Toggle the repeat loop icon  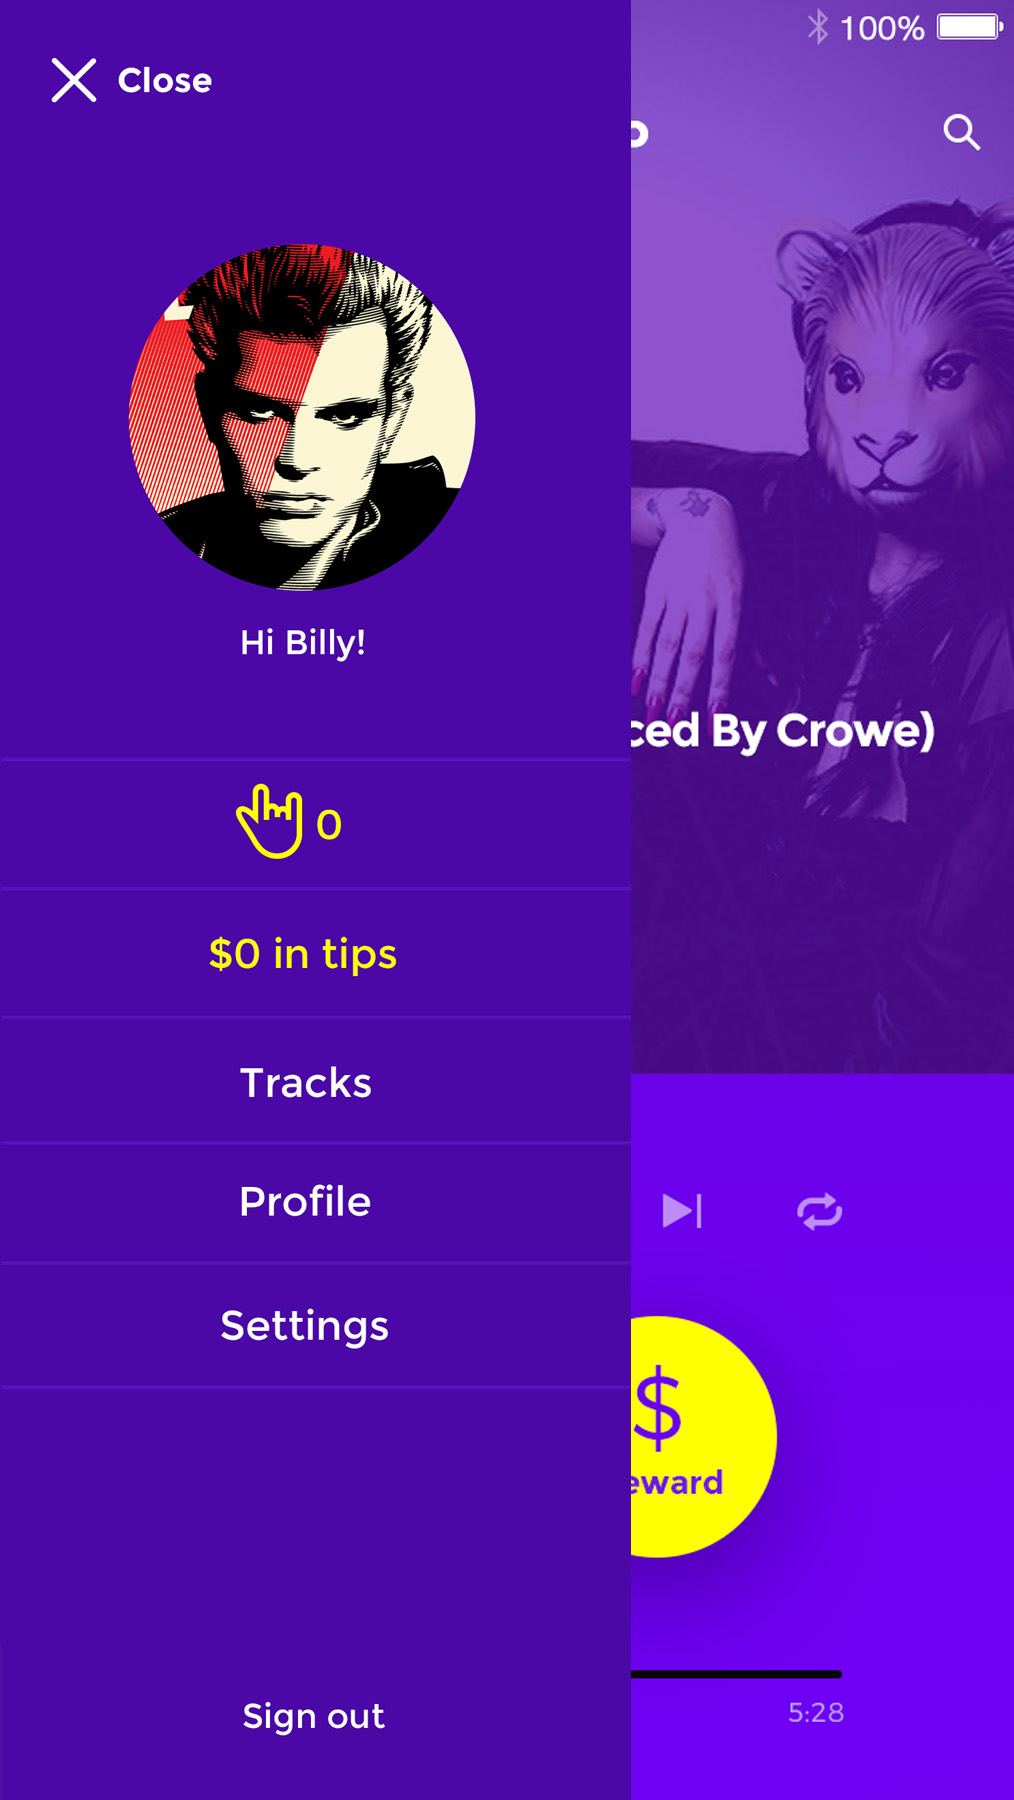pyautogui.click(x=819, y=1211)
